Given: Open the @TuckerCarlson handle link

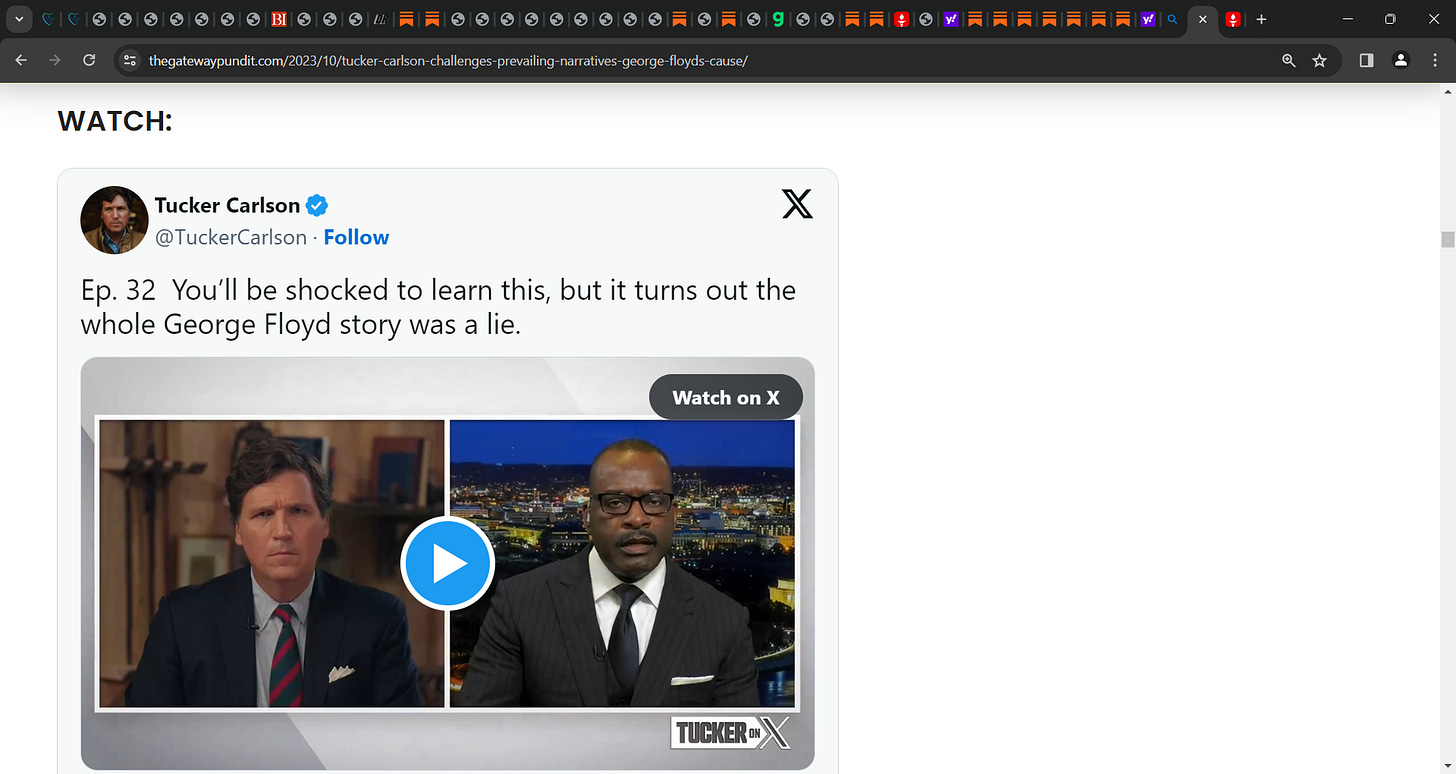Looking at the screenshot, I should pyautogui.click(x=230, y=237).
